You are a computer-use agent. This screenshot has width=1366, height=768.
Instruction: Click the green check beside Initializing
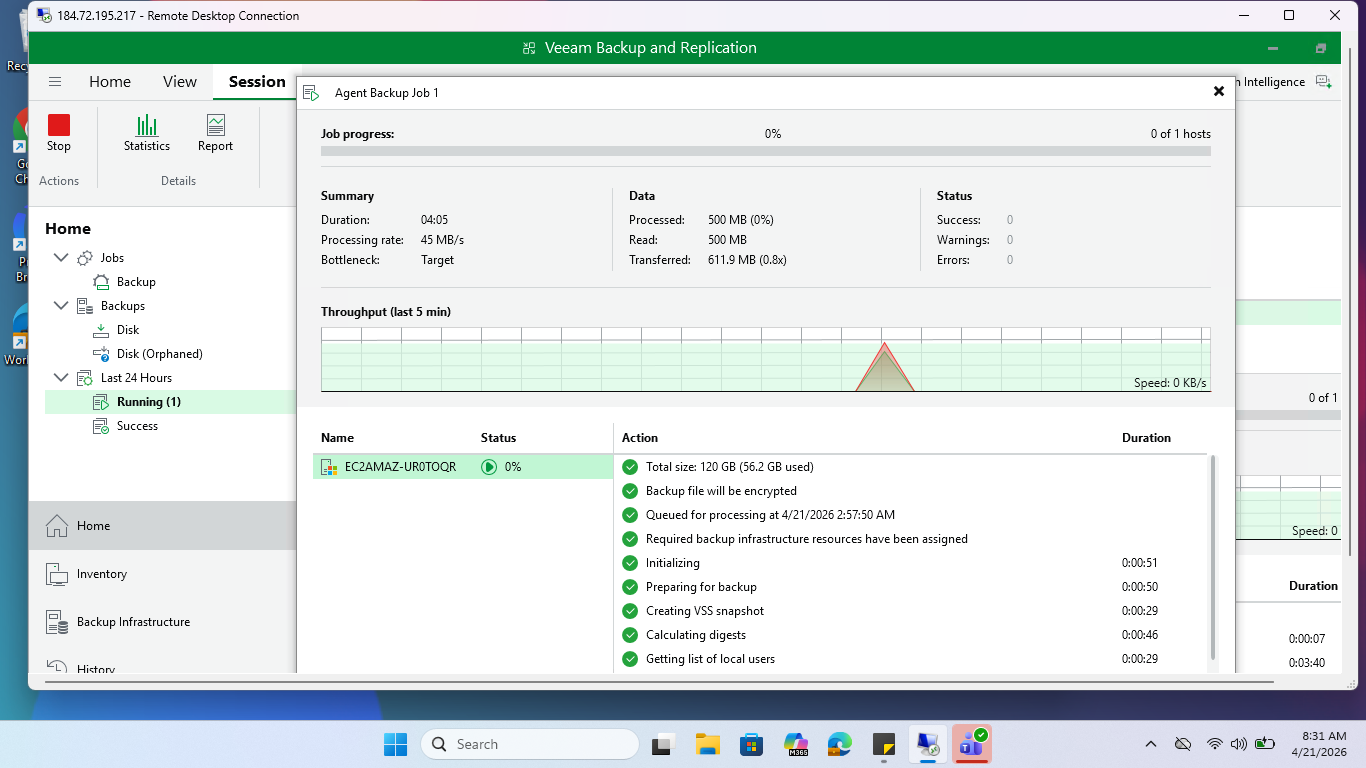[x=630, y=563]
